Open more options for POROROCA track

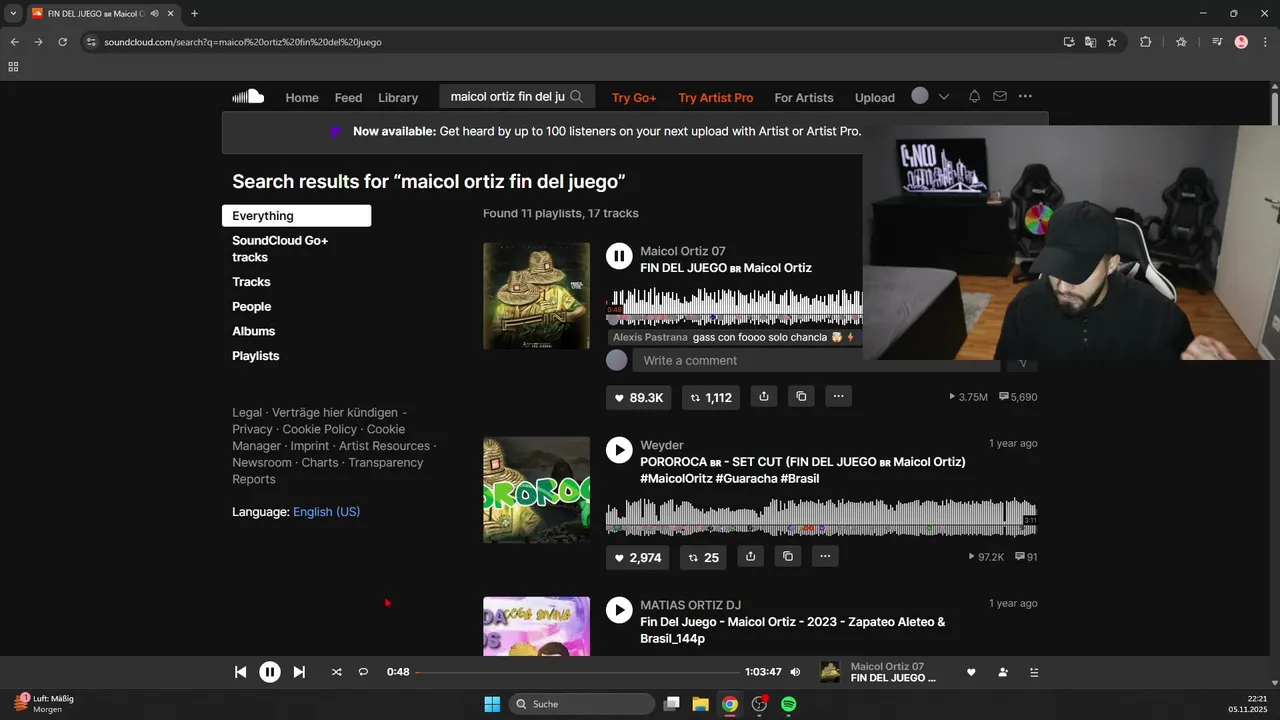[825, 557]
